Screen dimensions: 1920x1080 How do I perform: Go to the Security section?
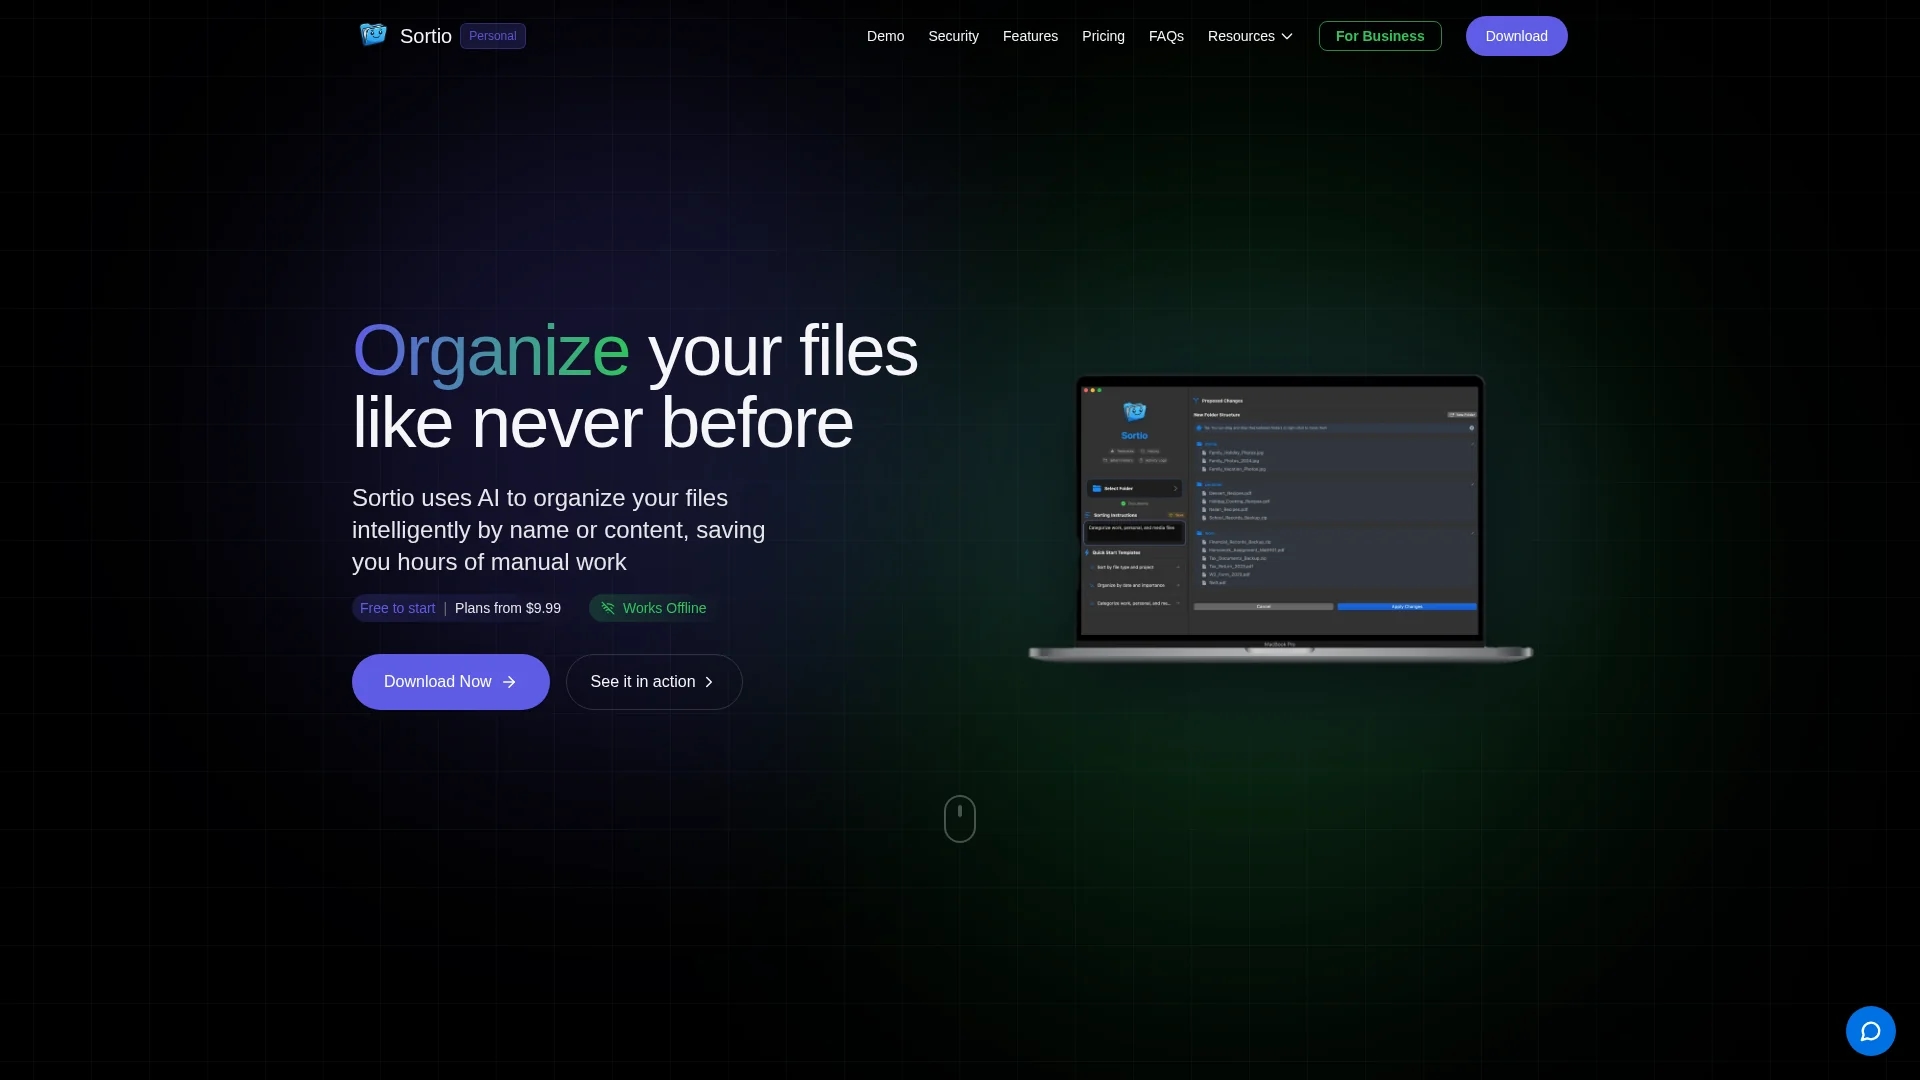tap(953, 36)
